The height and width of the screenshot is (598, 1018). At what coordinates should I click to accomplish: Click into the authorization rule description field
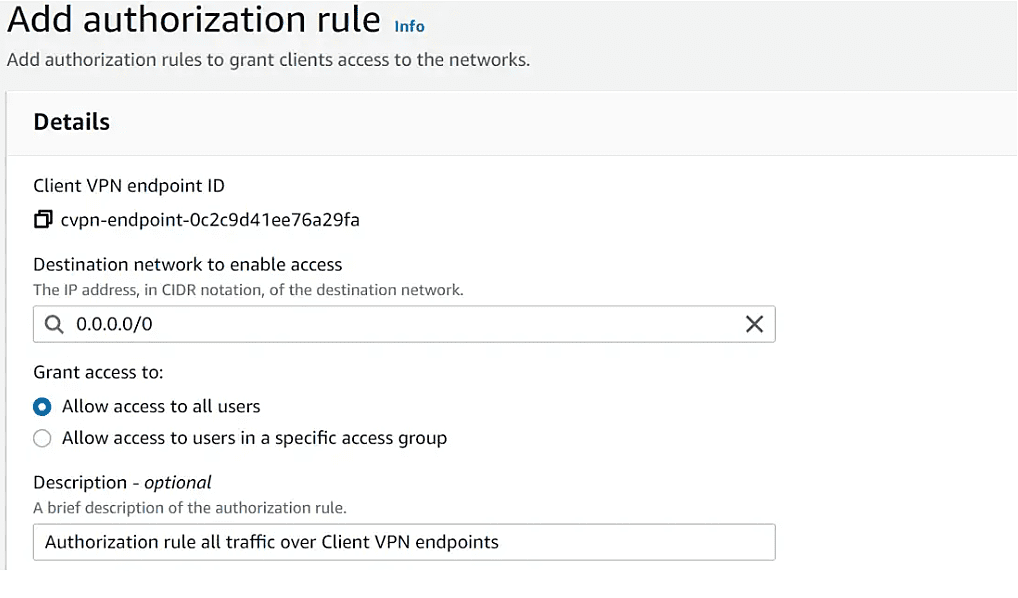(404, 542)
